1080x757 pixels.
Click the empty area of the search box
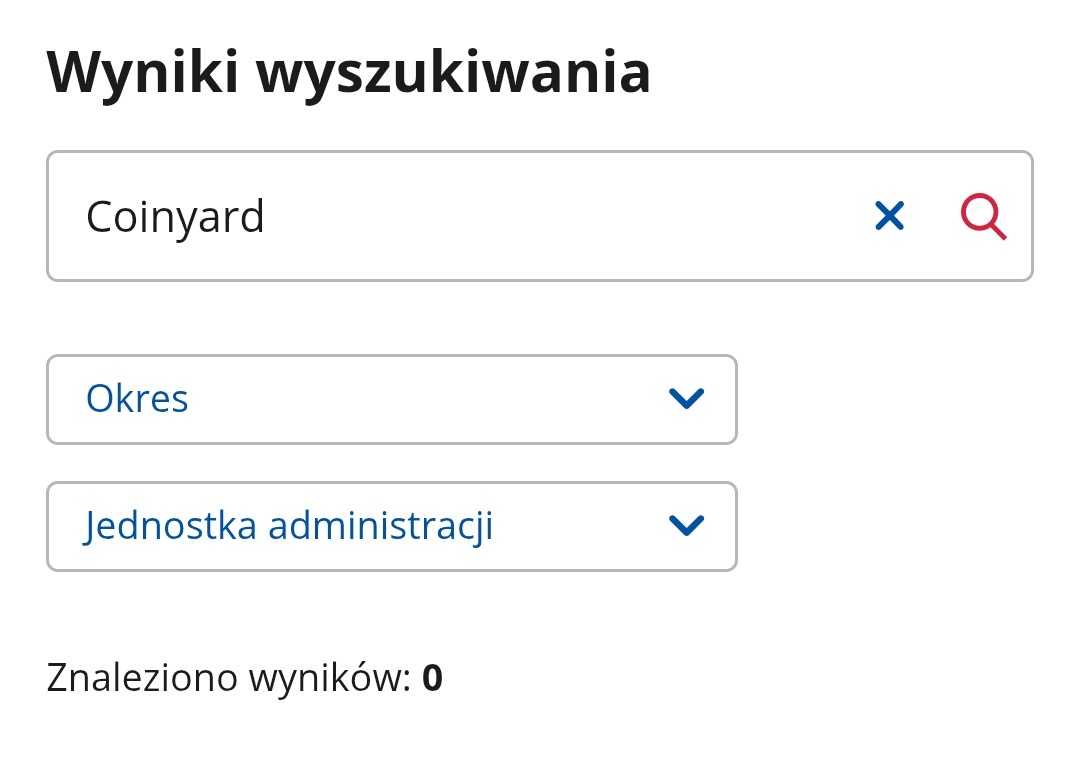point(560,216)
